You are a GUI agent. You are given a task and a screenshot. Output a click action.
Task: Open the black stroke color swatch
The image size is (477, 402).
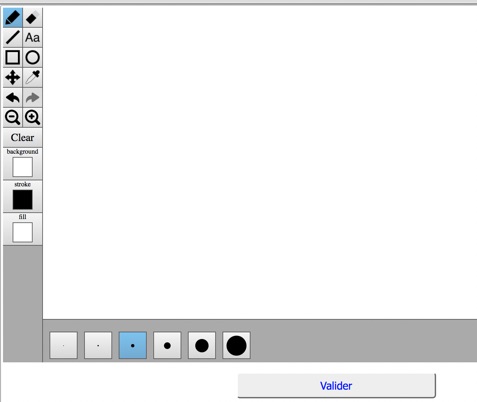click(x=22, y=199)
